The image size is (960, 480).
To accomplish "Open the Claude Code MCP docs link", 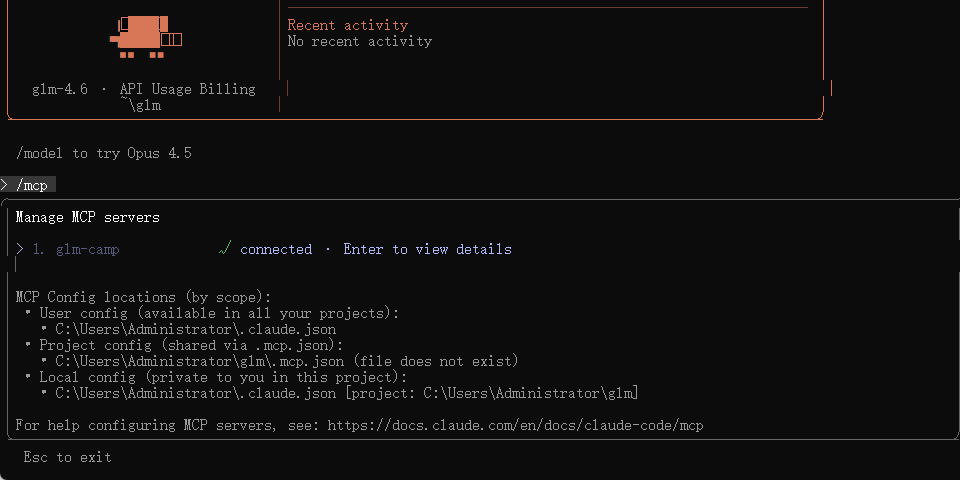I will [x=515, y=425].
